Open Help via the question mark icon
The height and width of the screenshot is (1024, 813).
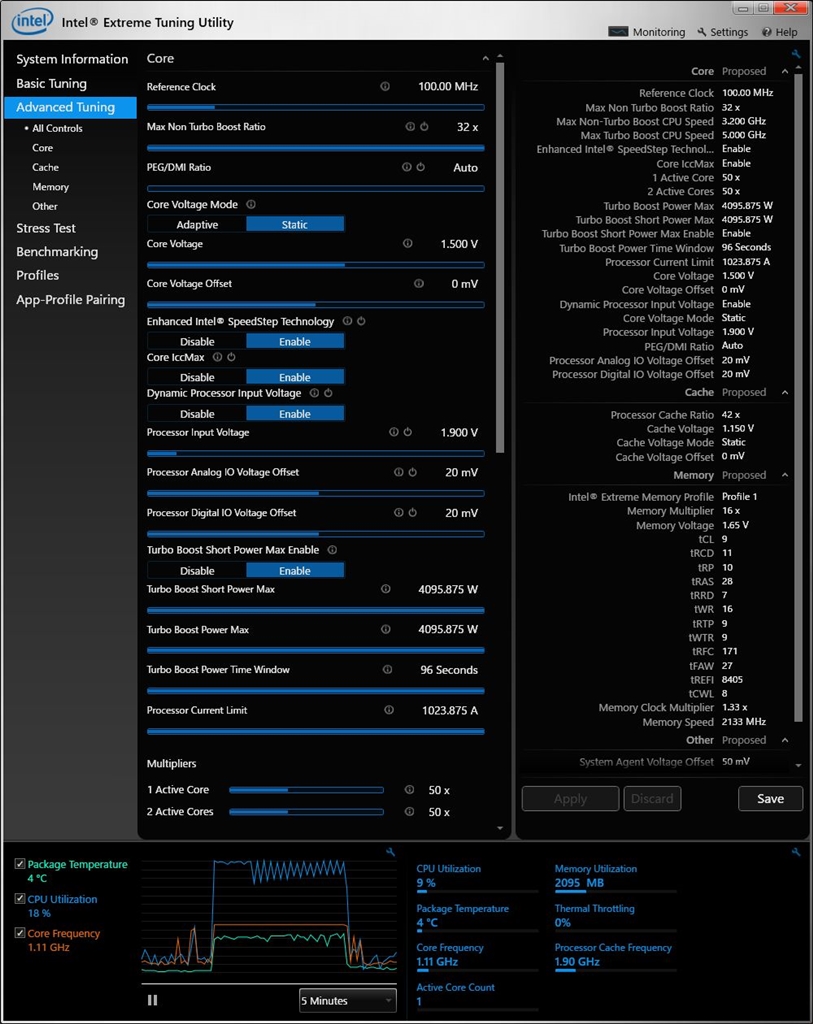[x=767, y=32]
